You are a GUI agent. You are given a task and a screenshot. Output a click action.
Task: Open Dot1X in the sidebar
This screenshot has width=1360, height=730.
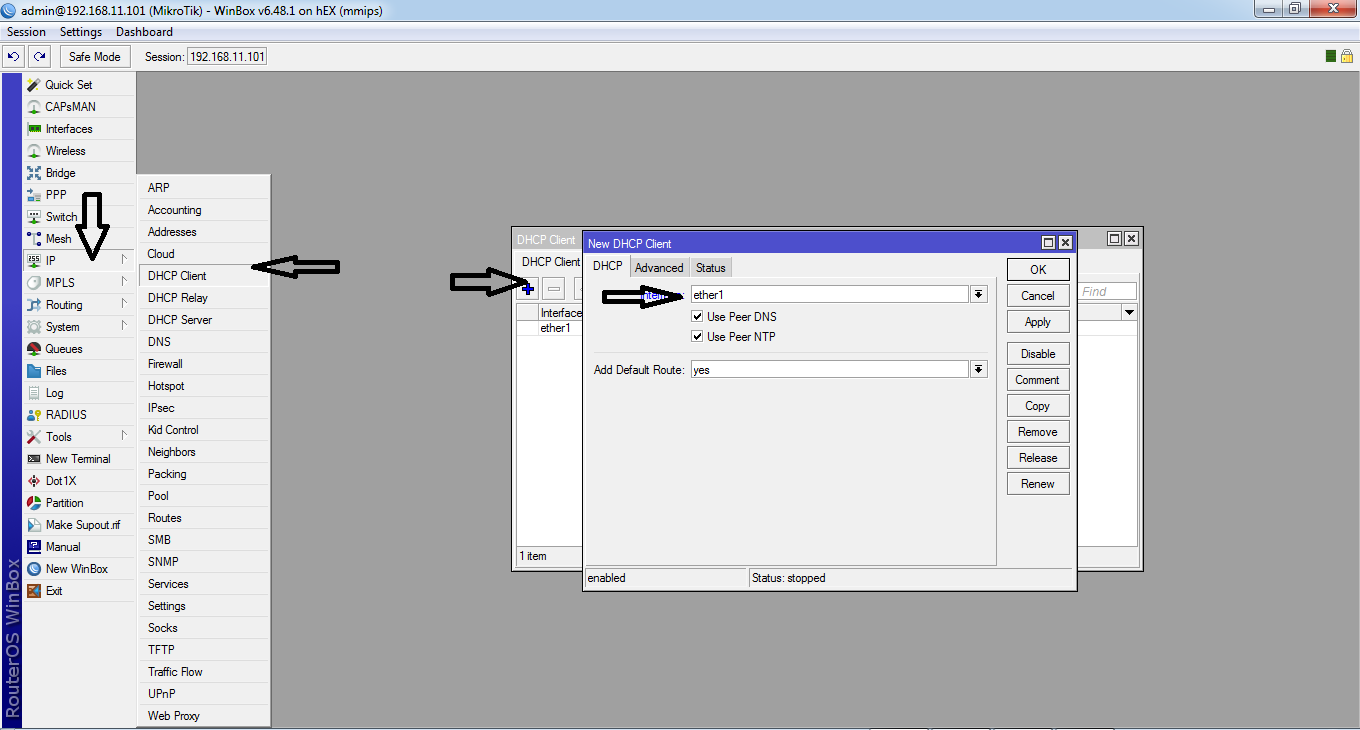79,481
